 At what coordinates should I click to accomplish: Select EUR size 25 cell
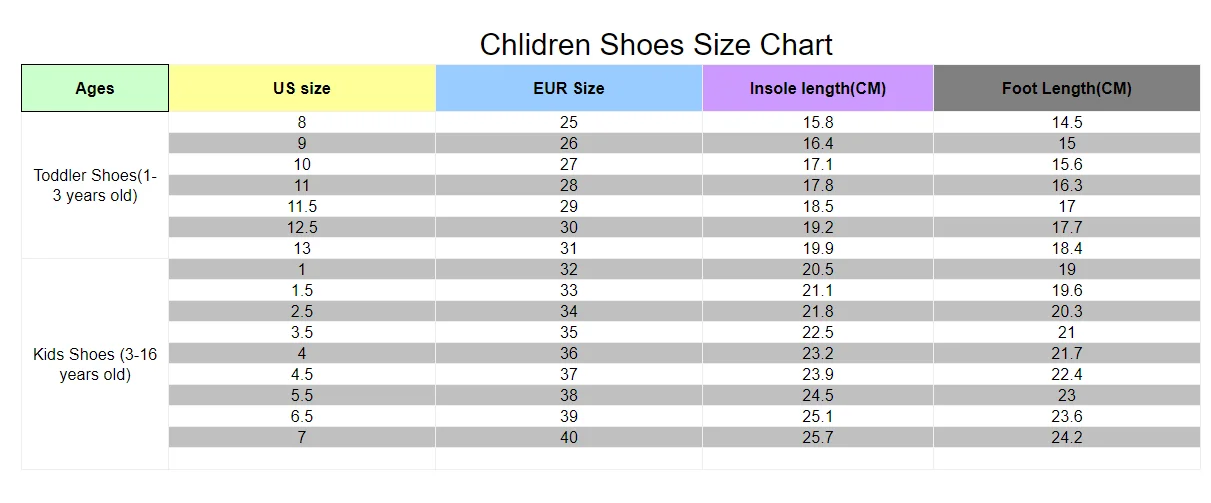(x=569, y=122)
